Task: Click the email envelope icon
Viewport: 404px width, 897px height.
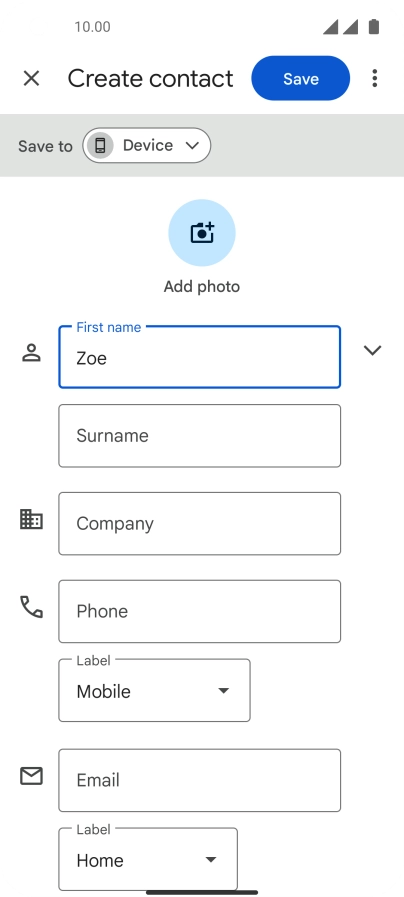Action: 31,776
